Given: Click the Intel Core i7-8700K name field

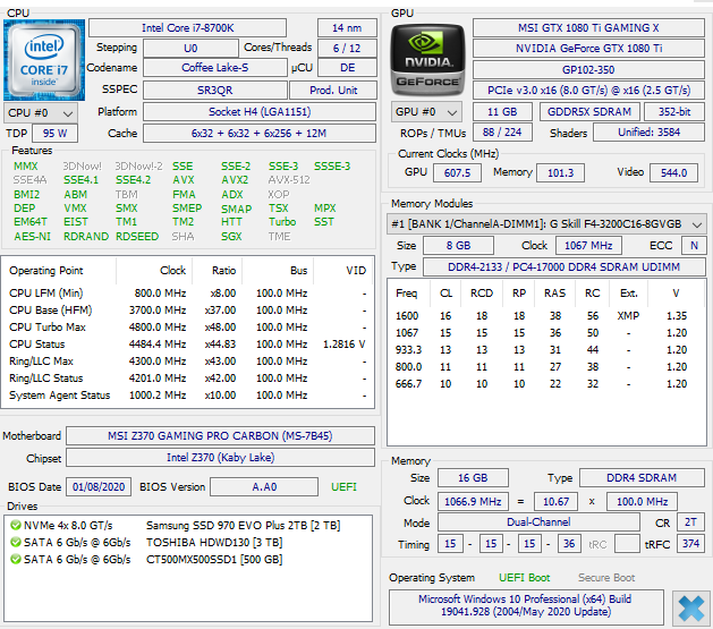Looking at the screenshot, I should (187, 28).
